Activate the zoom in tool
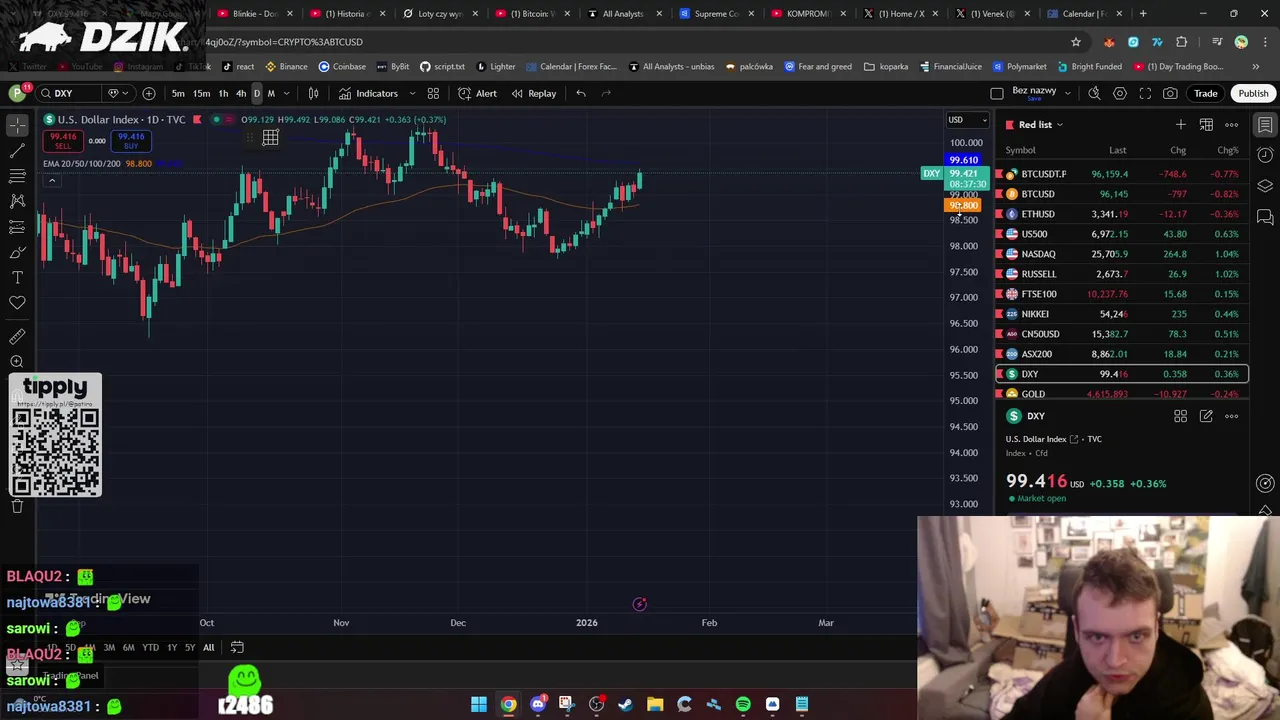The width and height of the screenshot is (1280, 720). [17, 362]
